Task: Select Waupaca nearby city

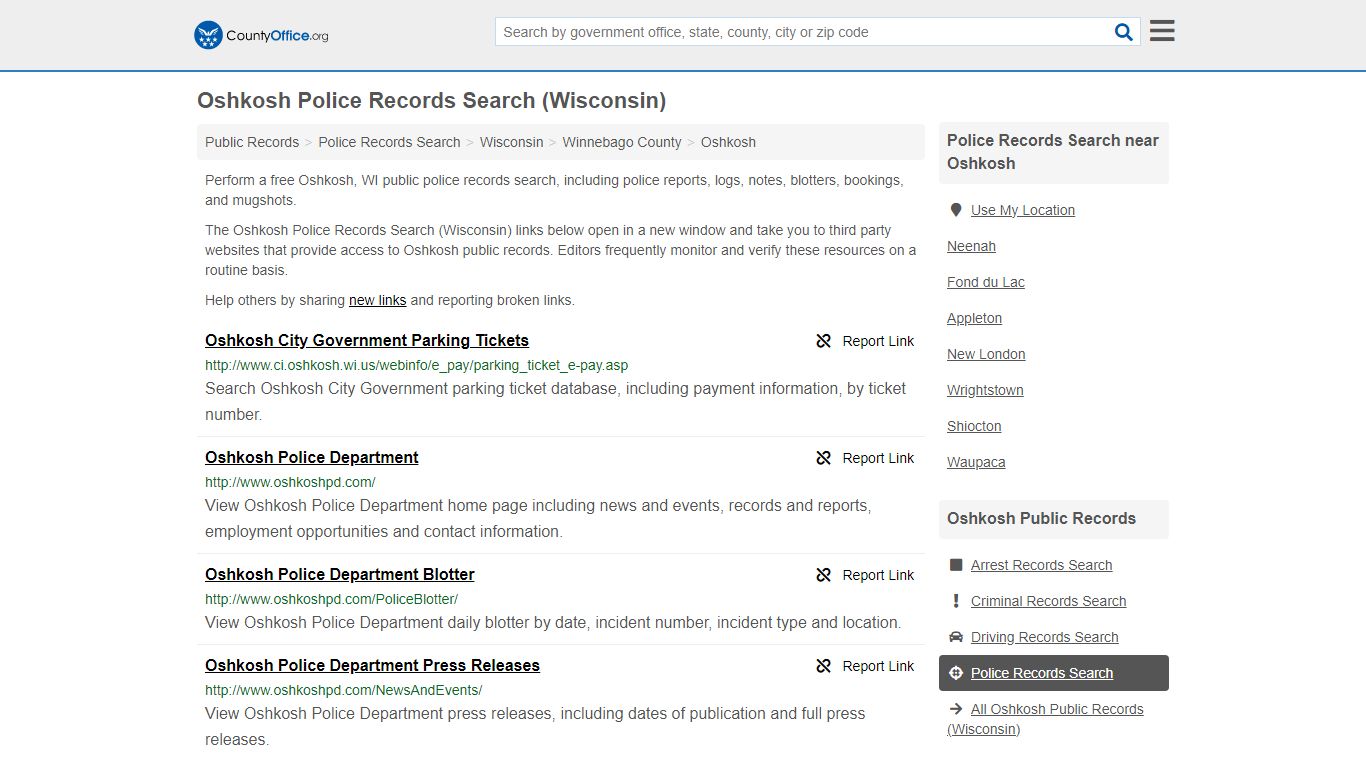Action: coord(976,462)
